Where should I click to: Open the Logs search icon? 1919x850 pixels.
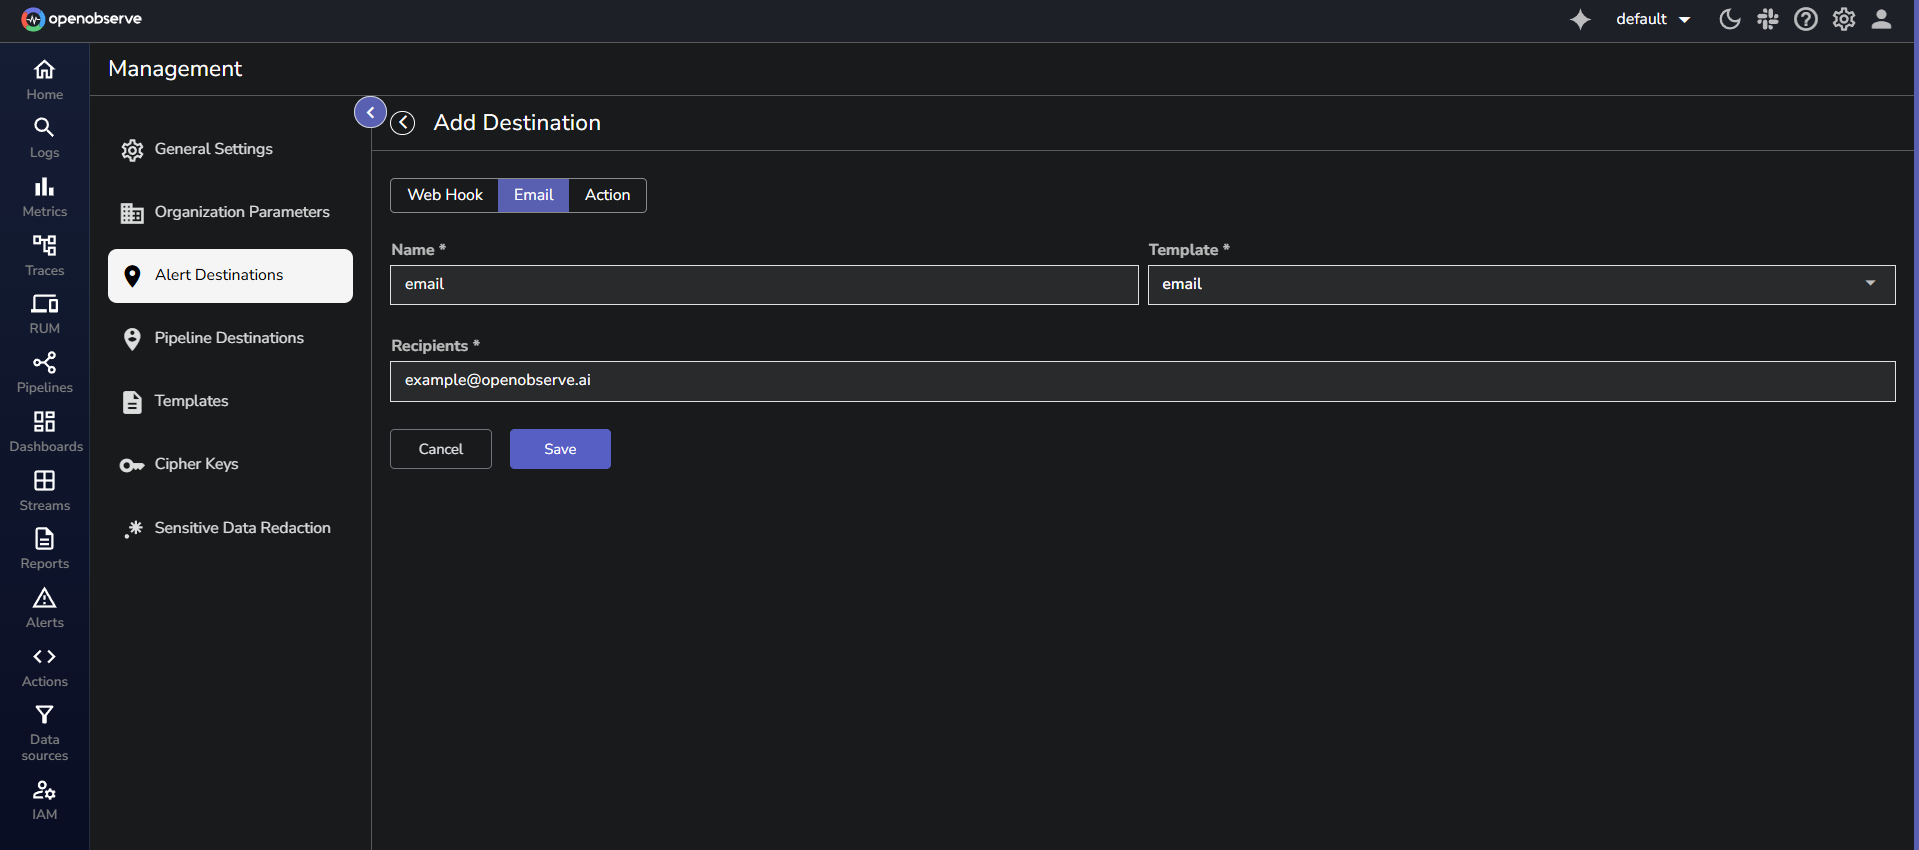pyautogui.click(x=44, y=128)
